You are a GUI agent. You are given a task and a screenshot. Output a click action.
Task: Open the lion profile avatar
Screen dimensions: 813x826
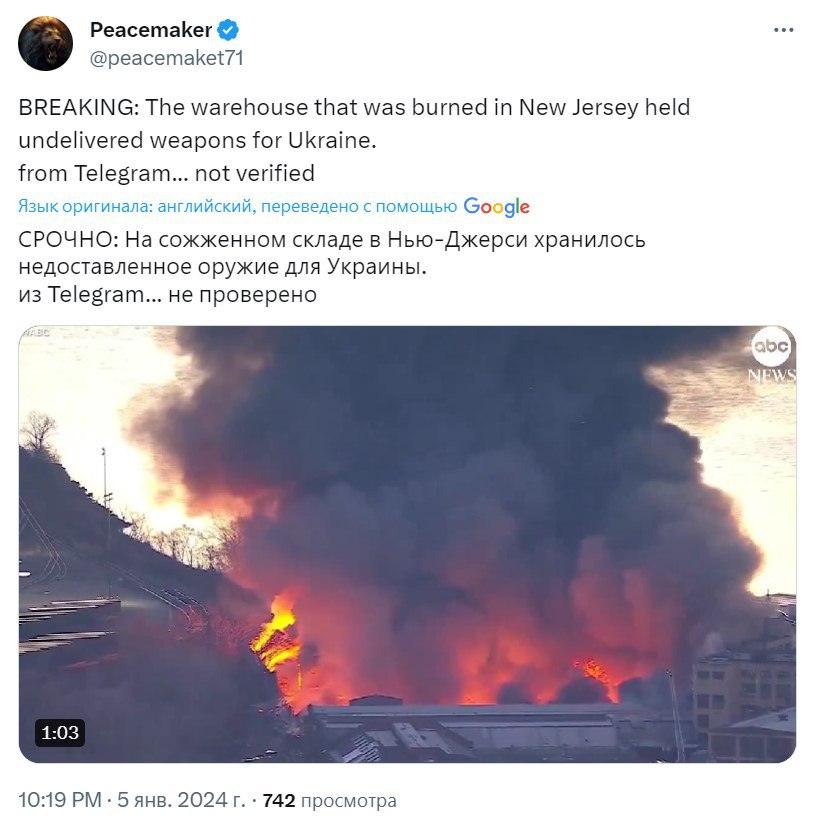[x=46, y=44]
